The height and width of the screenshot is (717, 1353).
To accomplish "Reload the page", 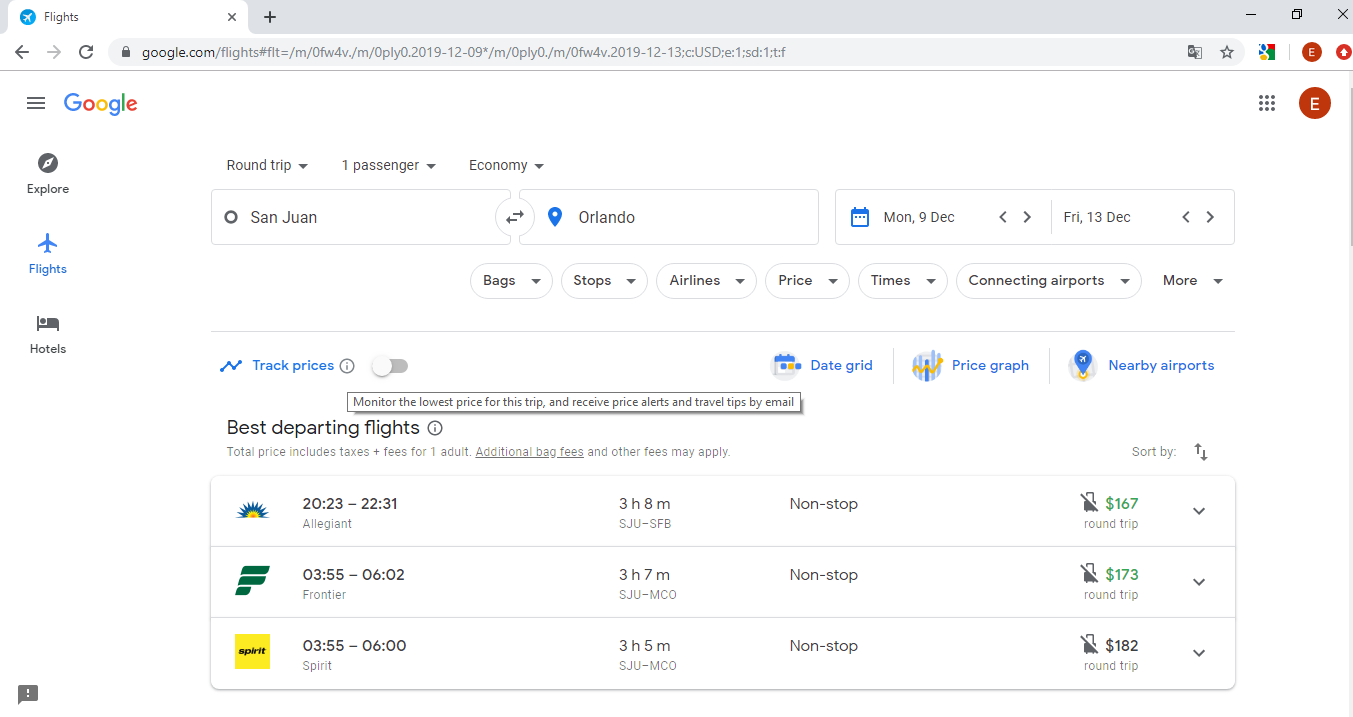I will tap(86, 52).
